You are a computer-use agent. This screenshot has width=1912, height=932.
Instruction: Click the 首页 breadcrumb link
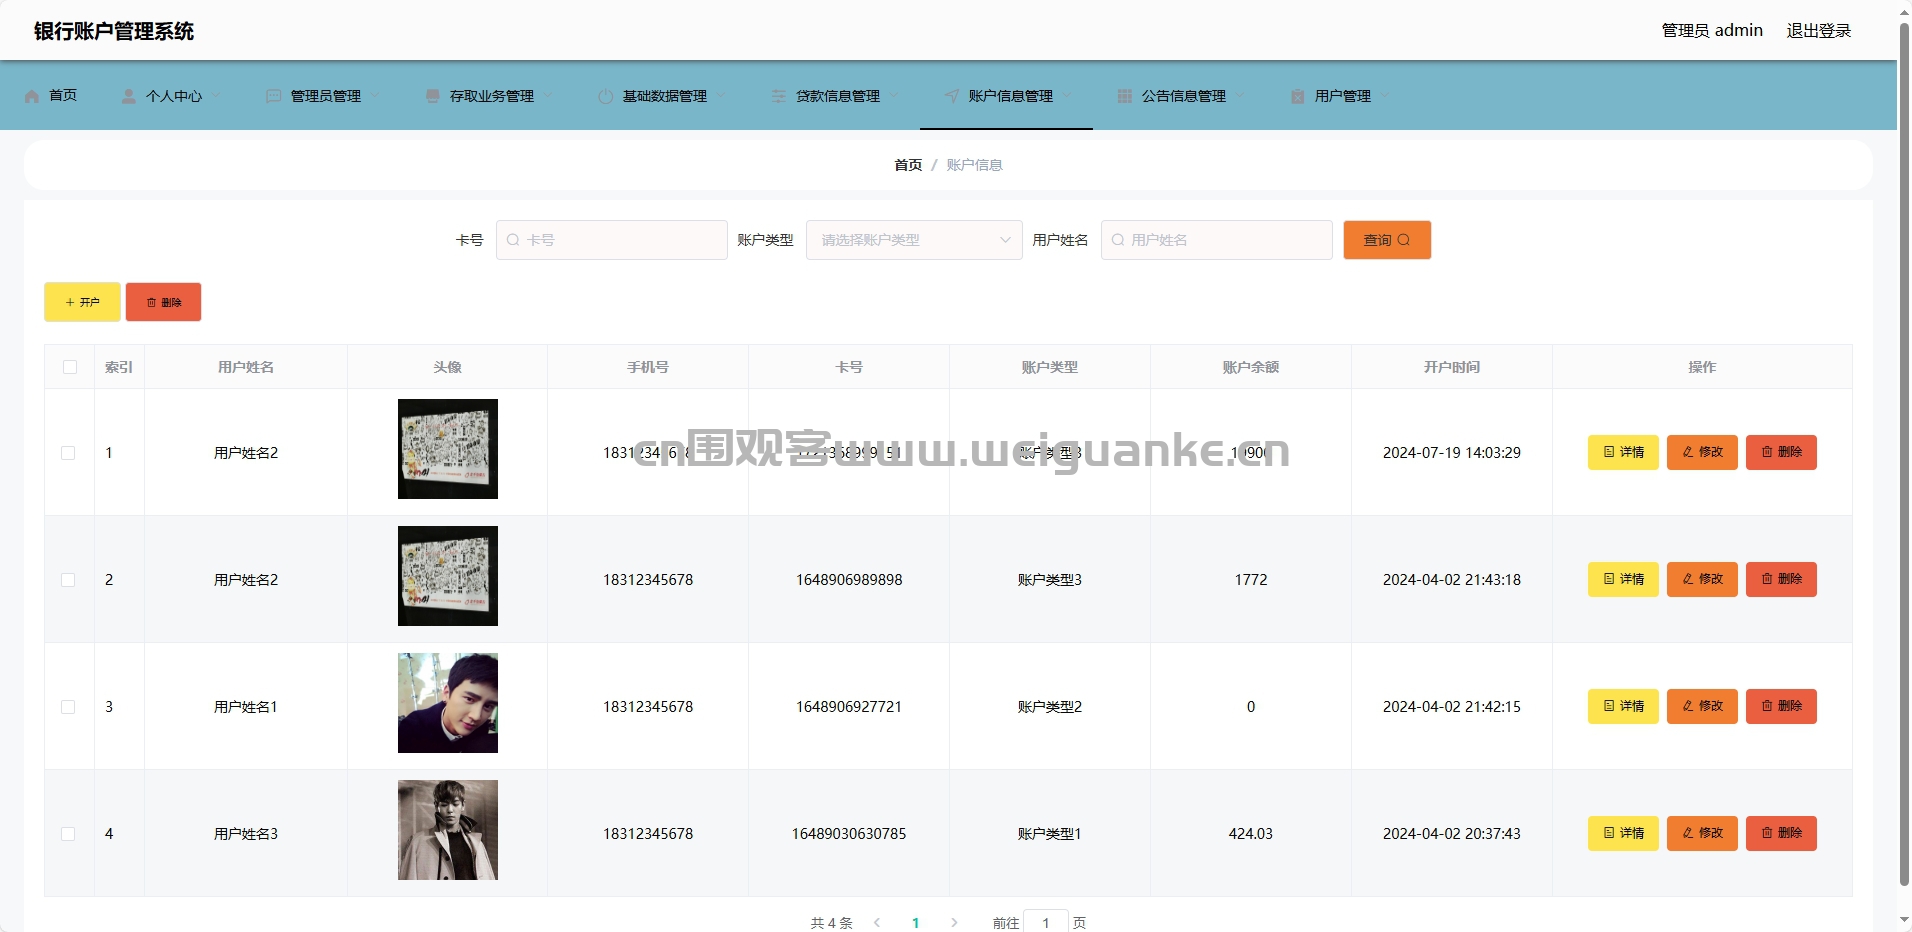908,165
